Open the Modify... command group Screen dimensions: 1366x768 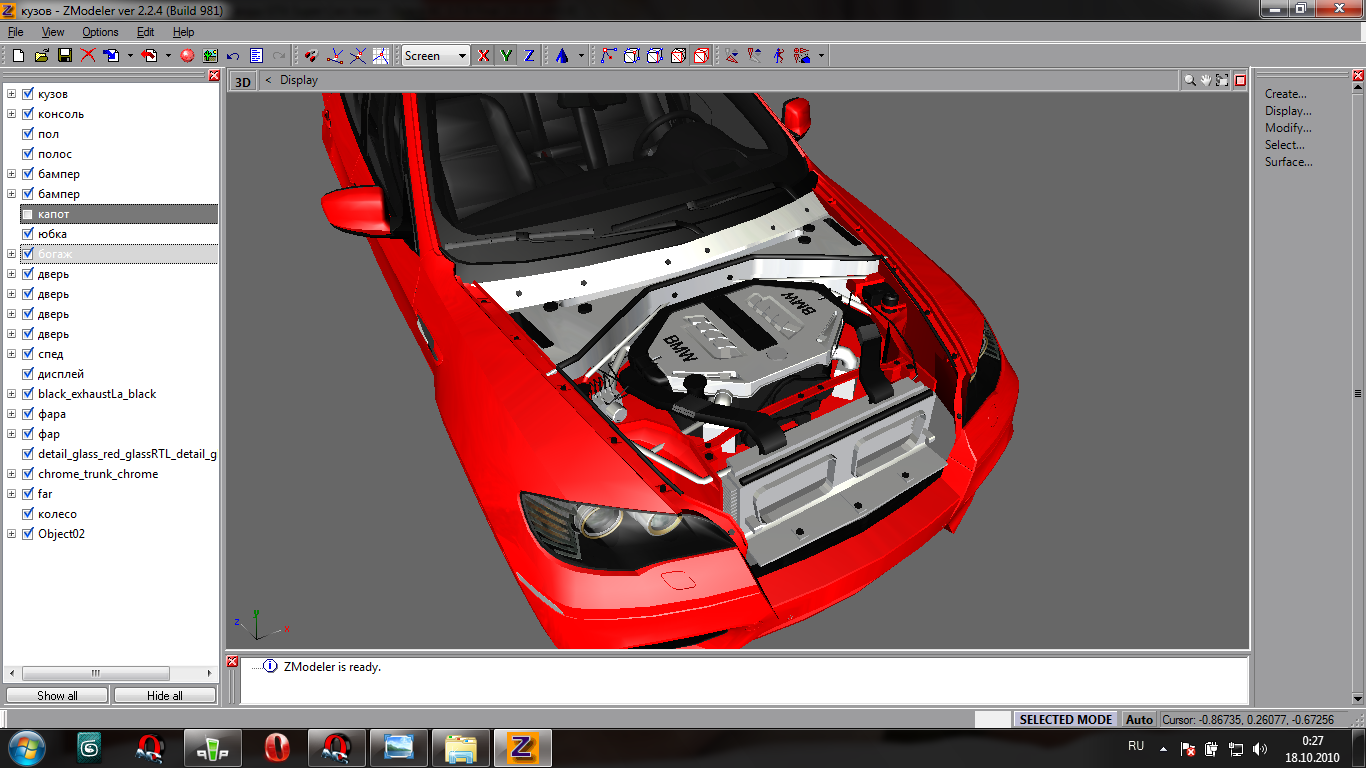pos(1288,128)
